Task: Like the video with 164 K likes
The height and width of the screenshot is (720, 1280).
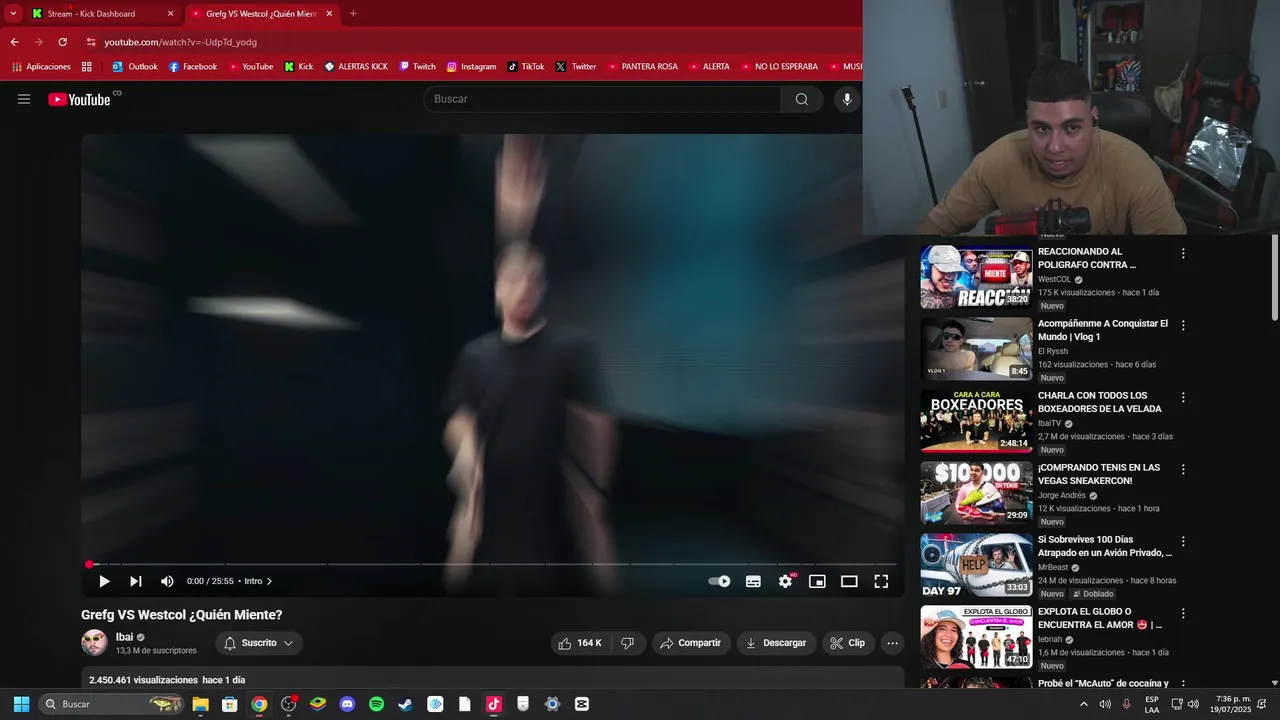Action: (579, 643)
